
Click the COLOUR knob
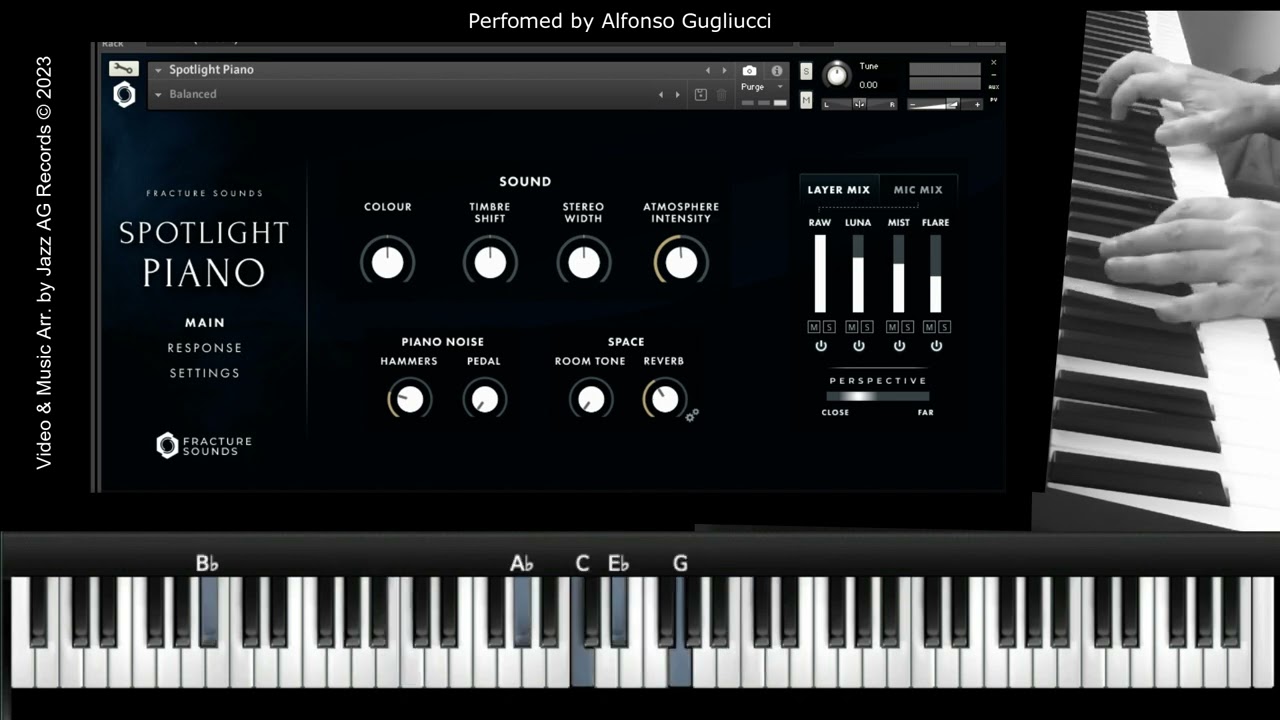click(388, 262)
